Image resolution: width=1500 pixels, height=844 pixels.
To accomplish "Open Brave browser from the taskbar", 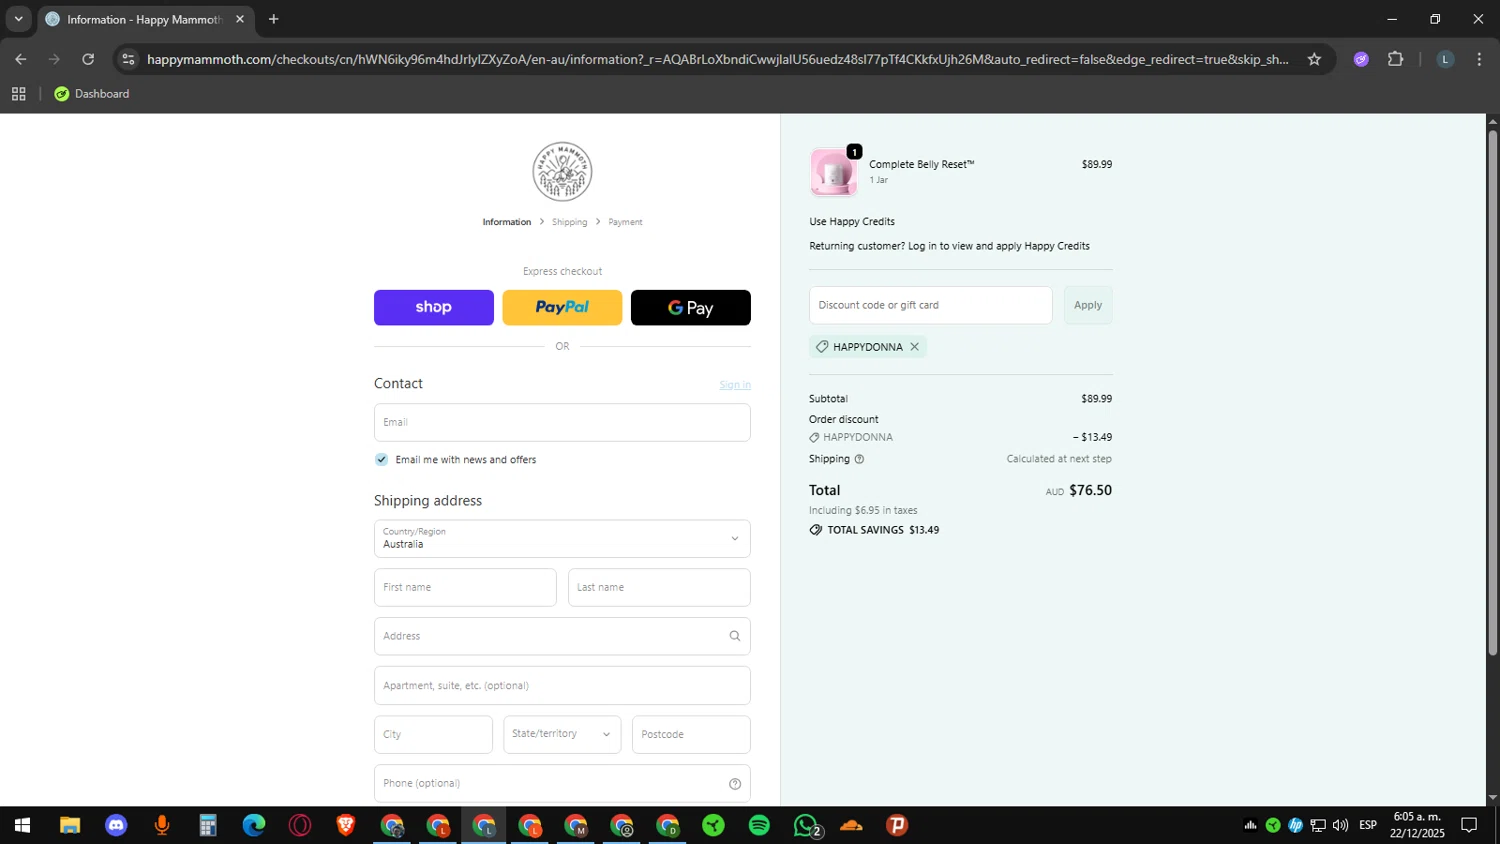I will pyautogui.click(x=346, y=825).
